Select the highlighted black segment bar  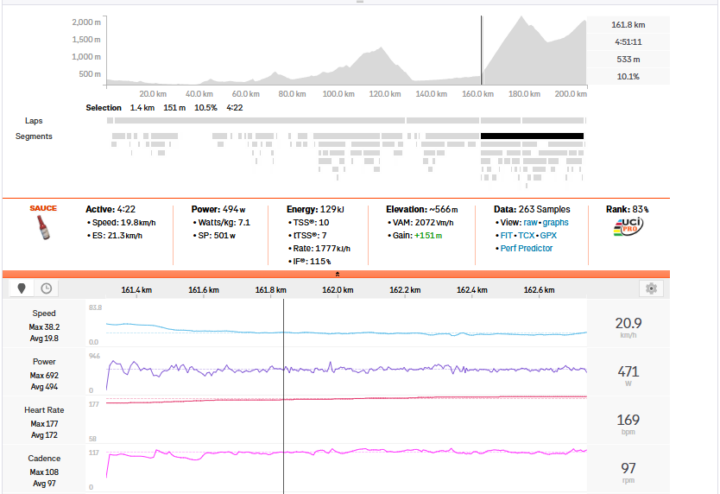click(x=532, y=135)
